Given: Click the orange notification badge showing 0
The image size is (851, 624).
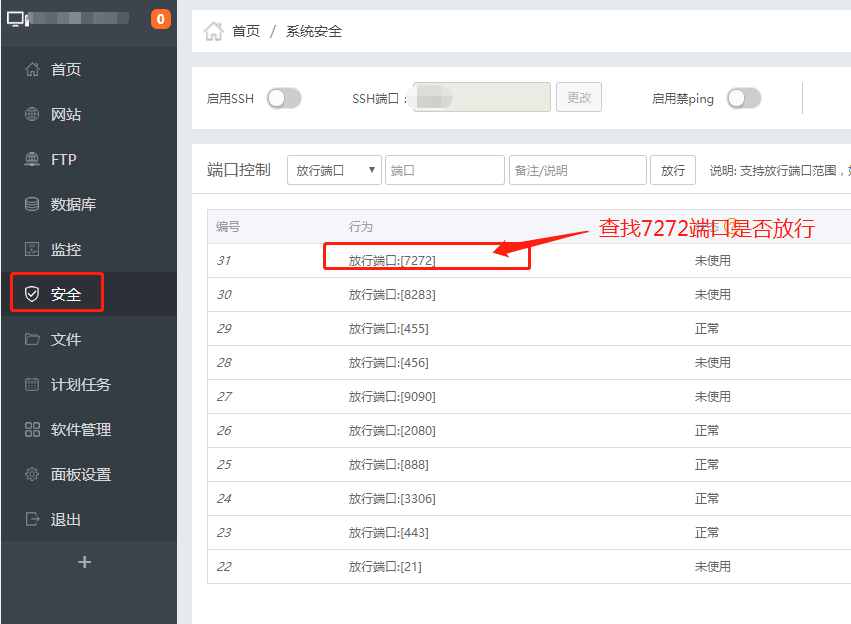Looking at the screenshot, I should (x=161, y=19).
